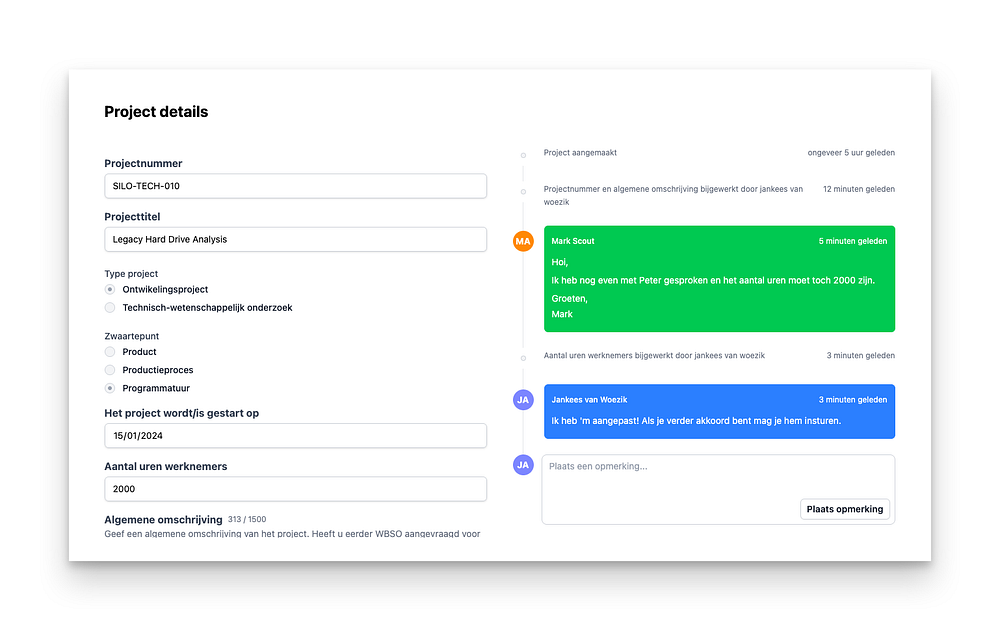The width and height of the screenshot is (1000, 630).
Task: Click the Aantal uren werknemers field
Action: [x=295, y=489]
